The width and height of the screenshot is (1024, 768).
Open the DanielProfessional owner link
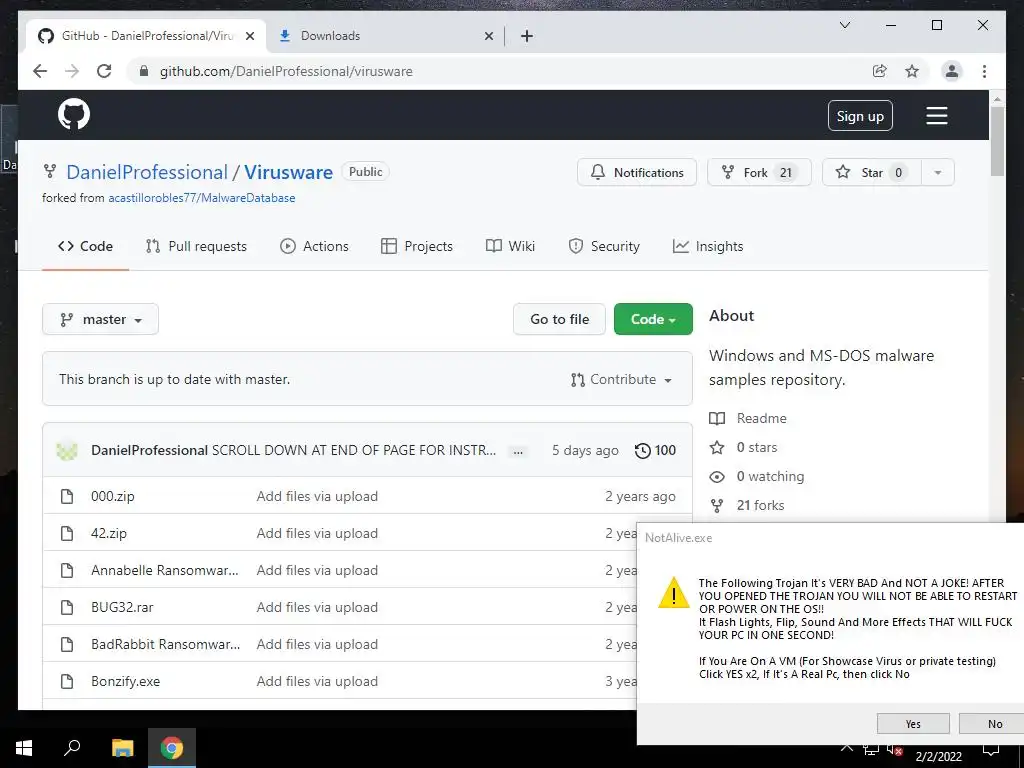147,172
